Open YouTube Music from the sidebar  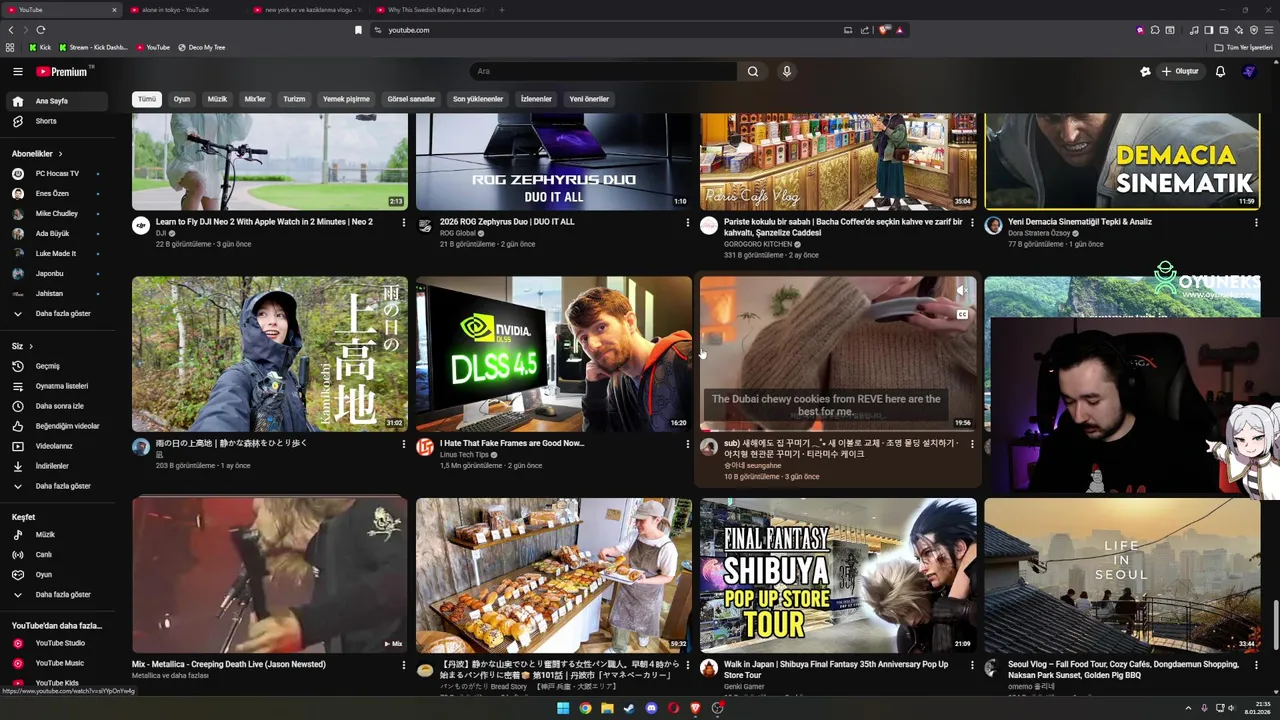(56, 663)
